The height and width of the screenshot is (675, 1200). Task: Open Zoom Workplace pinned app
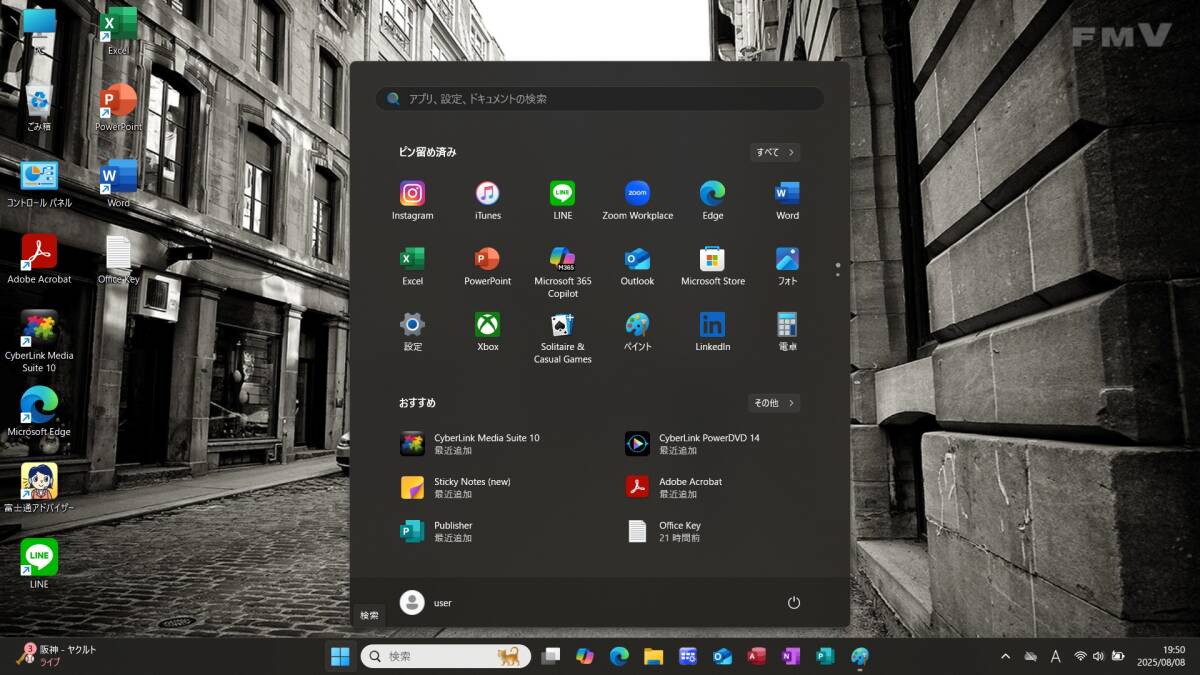637,201
